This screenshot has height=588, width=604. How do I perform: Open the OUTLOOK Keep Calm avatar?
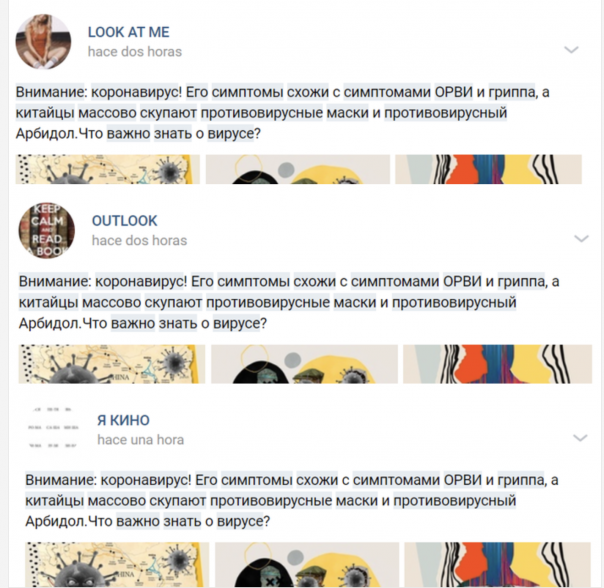[x=47, y=230]
